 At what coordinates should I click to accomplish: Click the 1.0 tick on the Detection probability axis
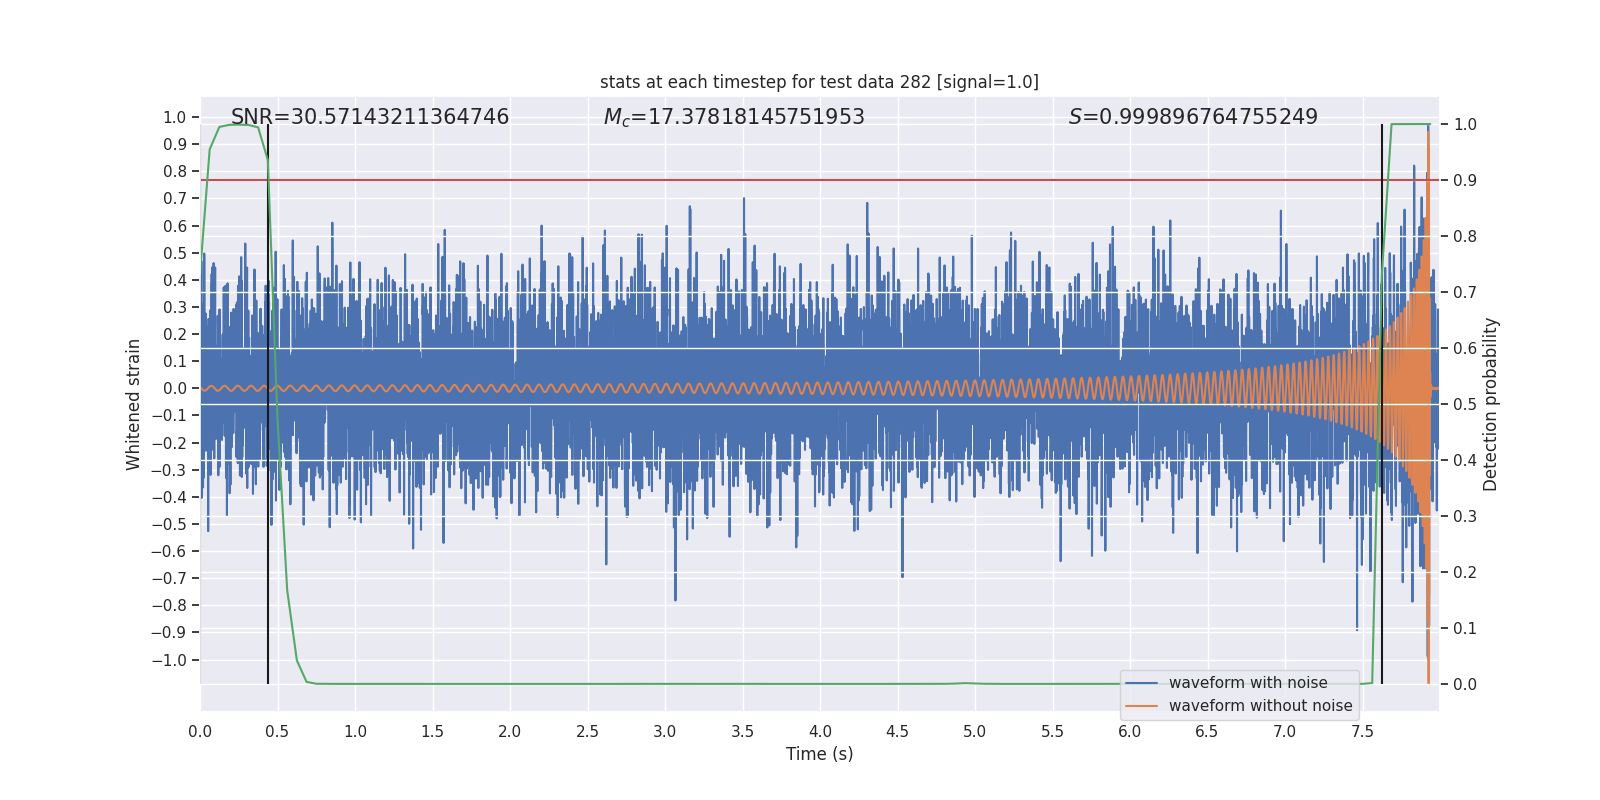click(1465, 124)
